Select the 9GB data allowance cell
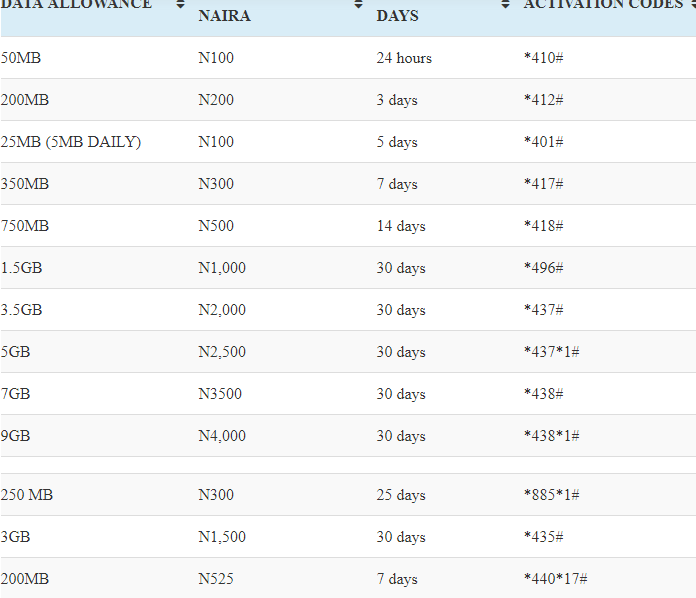This screenshot has height=598, width=696. [x=16, y=436]
